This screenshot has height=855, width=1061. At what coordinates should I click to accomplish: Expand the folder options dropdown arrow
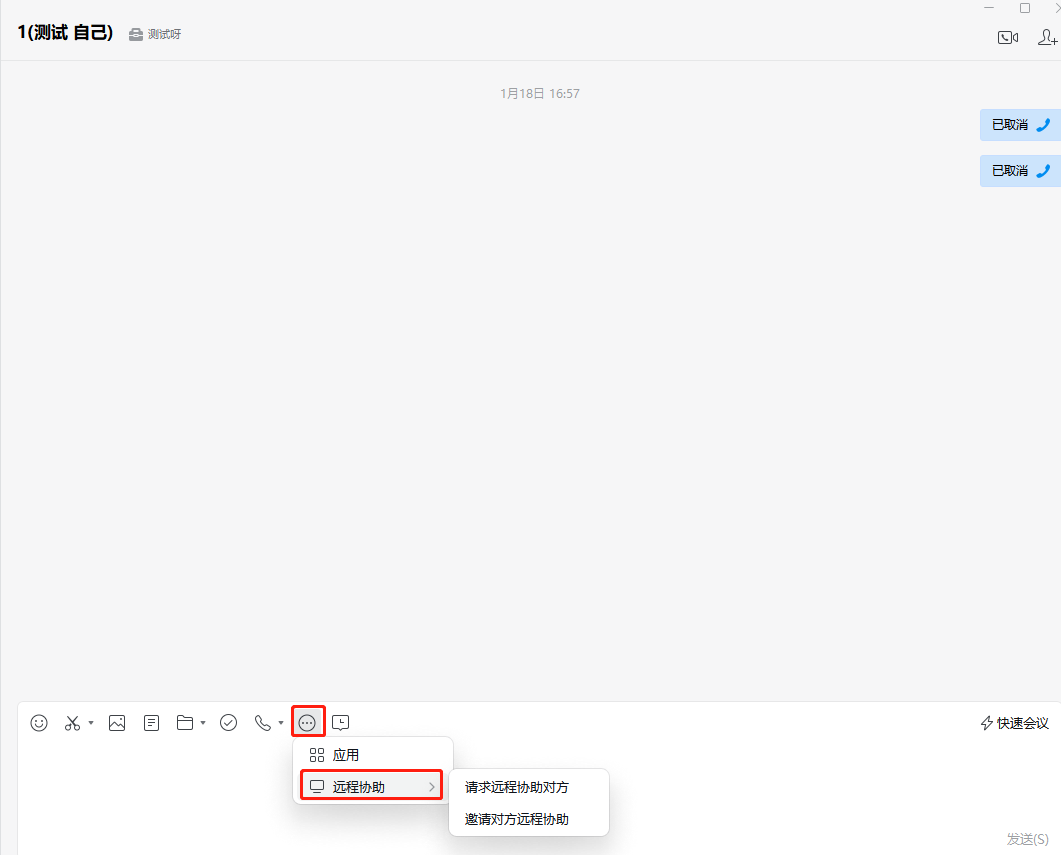click(x=203, y=723)
